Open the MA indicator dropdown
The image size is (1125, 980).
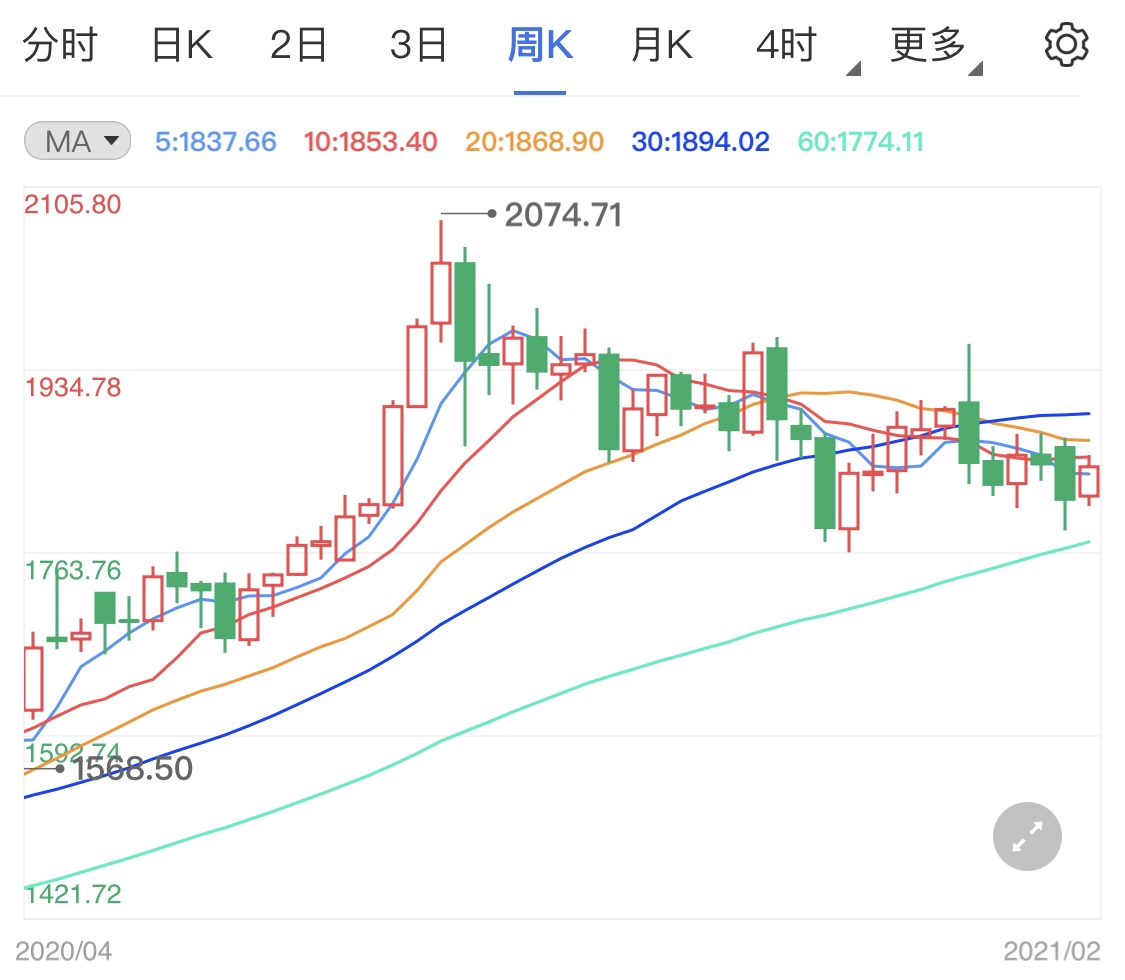point(75,141)
